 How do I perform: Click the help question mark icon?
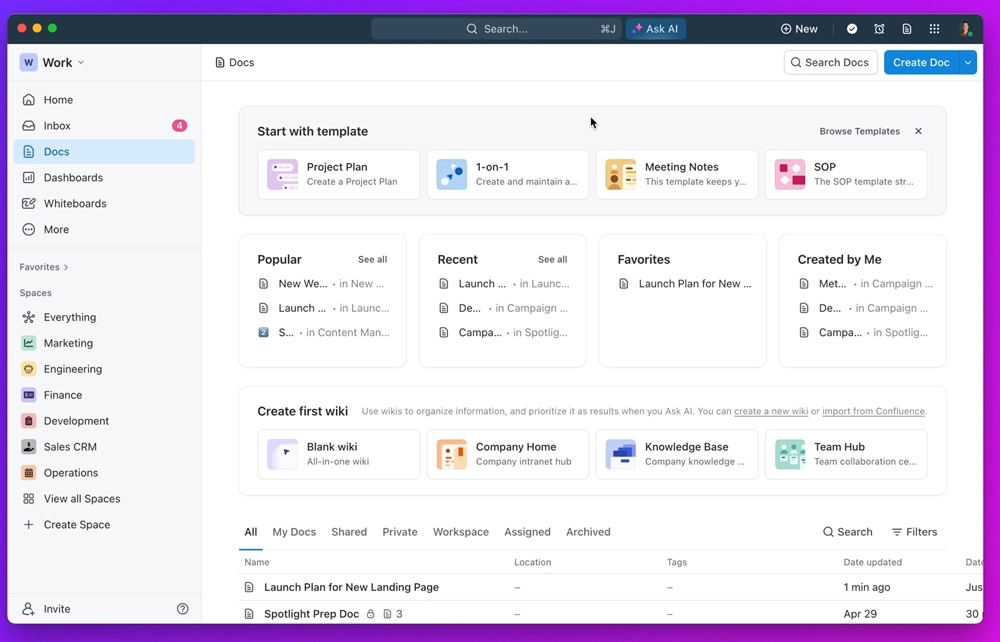click(x=182, y=609)
